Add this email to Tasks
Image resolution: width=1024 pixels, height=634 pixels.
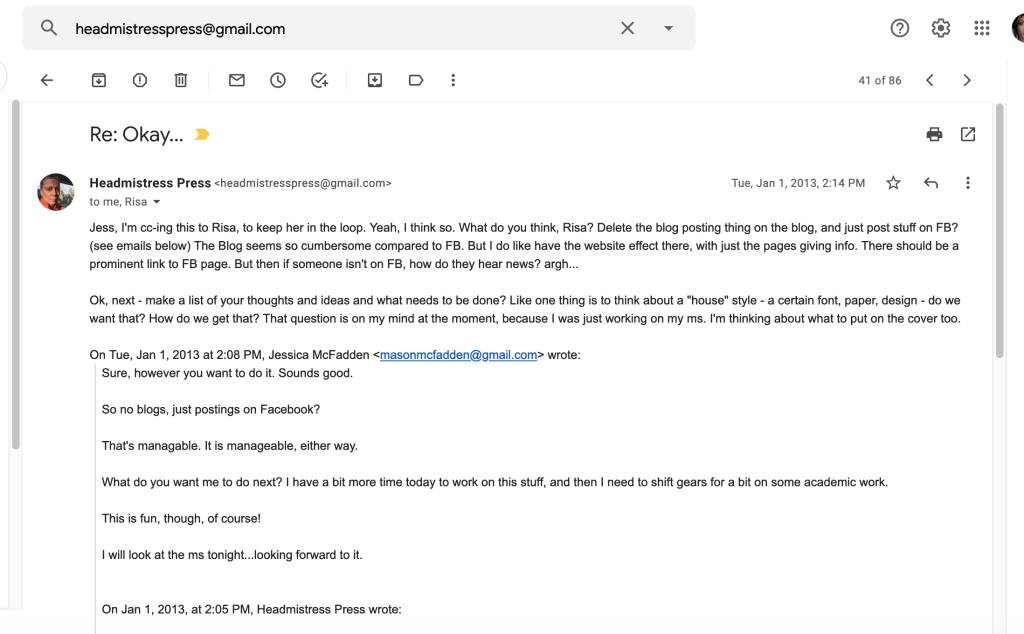coord(319,81)
